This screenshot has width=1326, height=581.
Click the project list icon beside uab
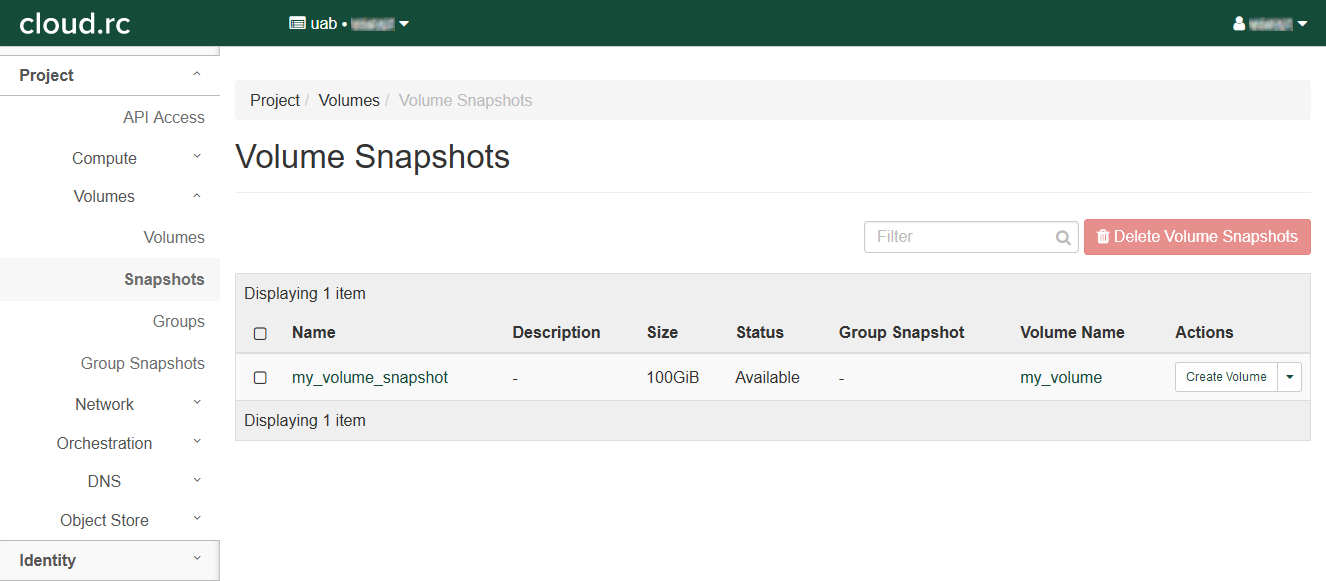[297, 23]
